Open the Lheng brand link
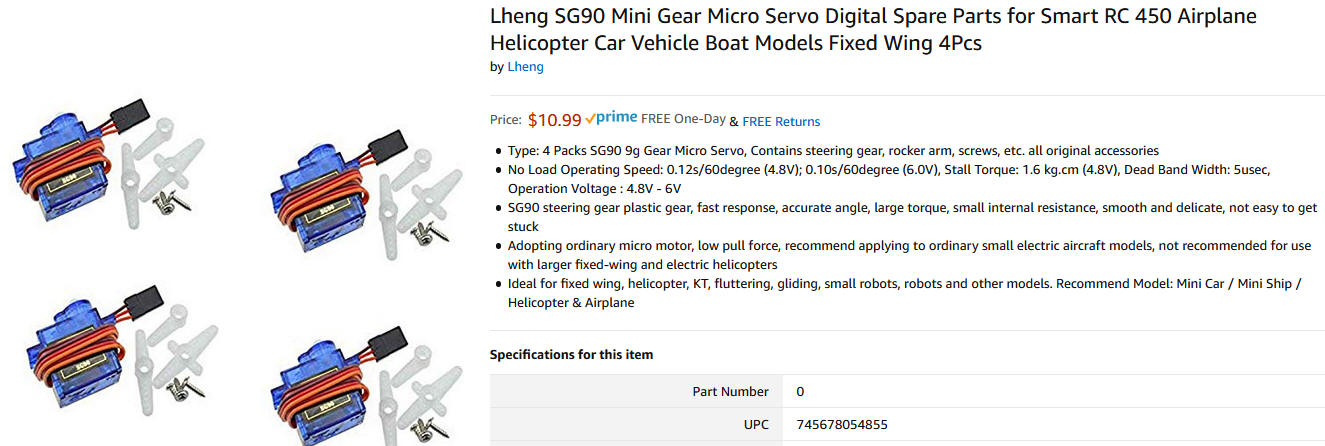 click(x=525, y=67)
